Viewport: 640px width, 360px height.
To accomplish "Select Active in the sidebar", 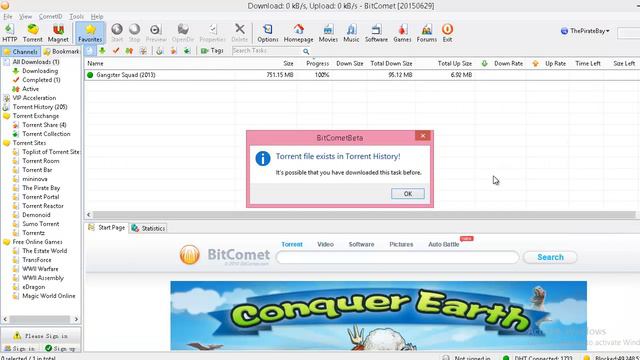I will point(30,89).
